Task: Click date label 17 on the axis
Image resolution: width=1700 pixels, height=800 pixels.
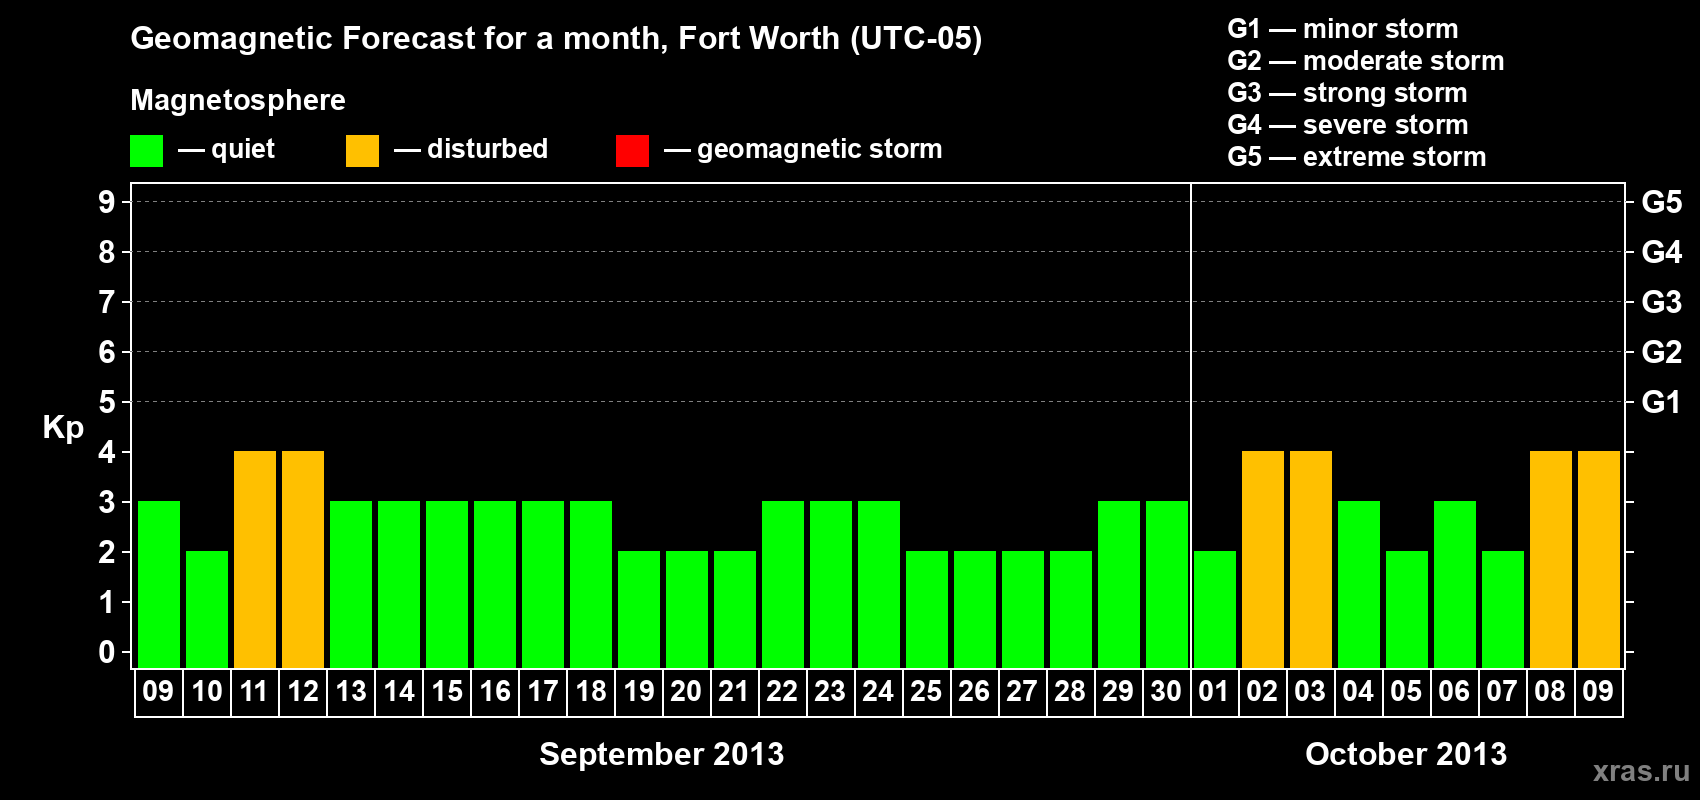Action: 543,692
